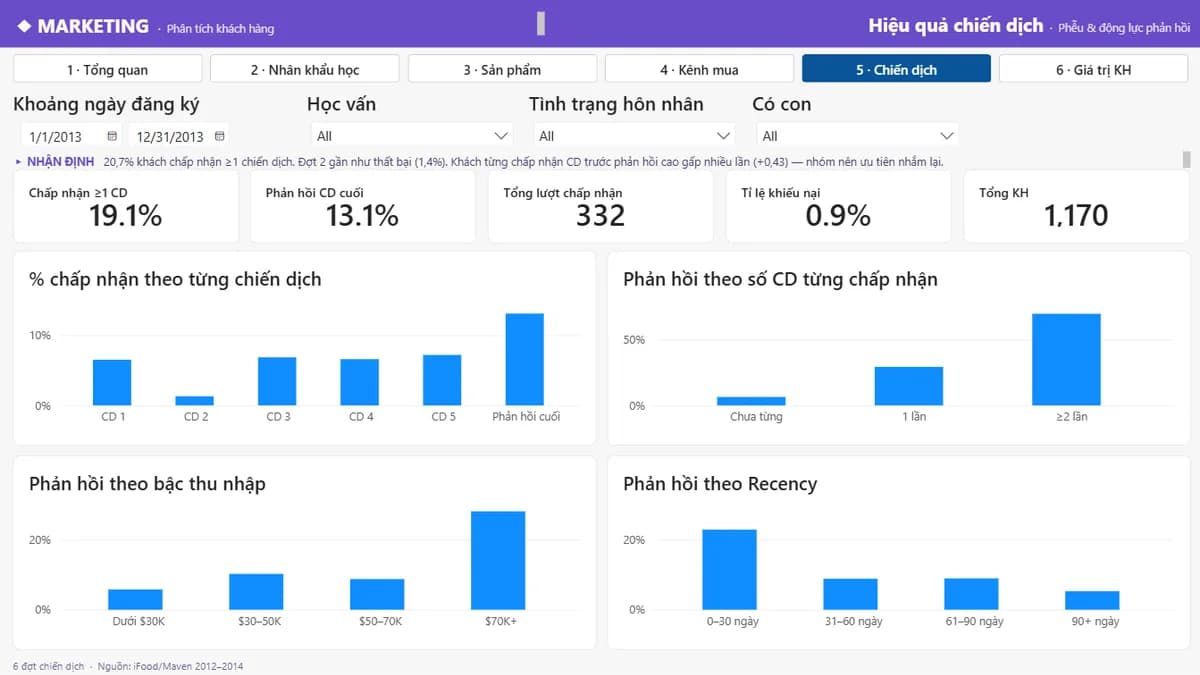The image size is (1200, 675).
Task: Click the header subtitle Phễu & động lực phản hồi
Action: click(1123, 28)
